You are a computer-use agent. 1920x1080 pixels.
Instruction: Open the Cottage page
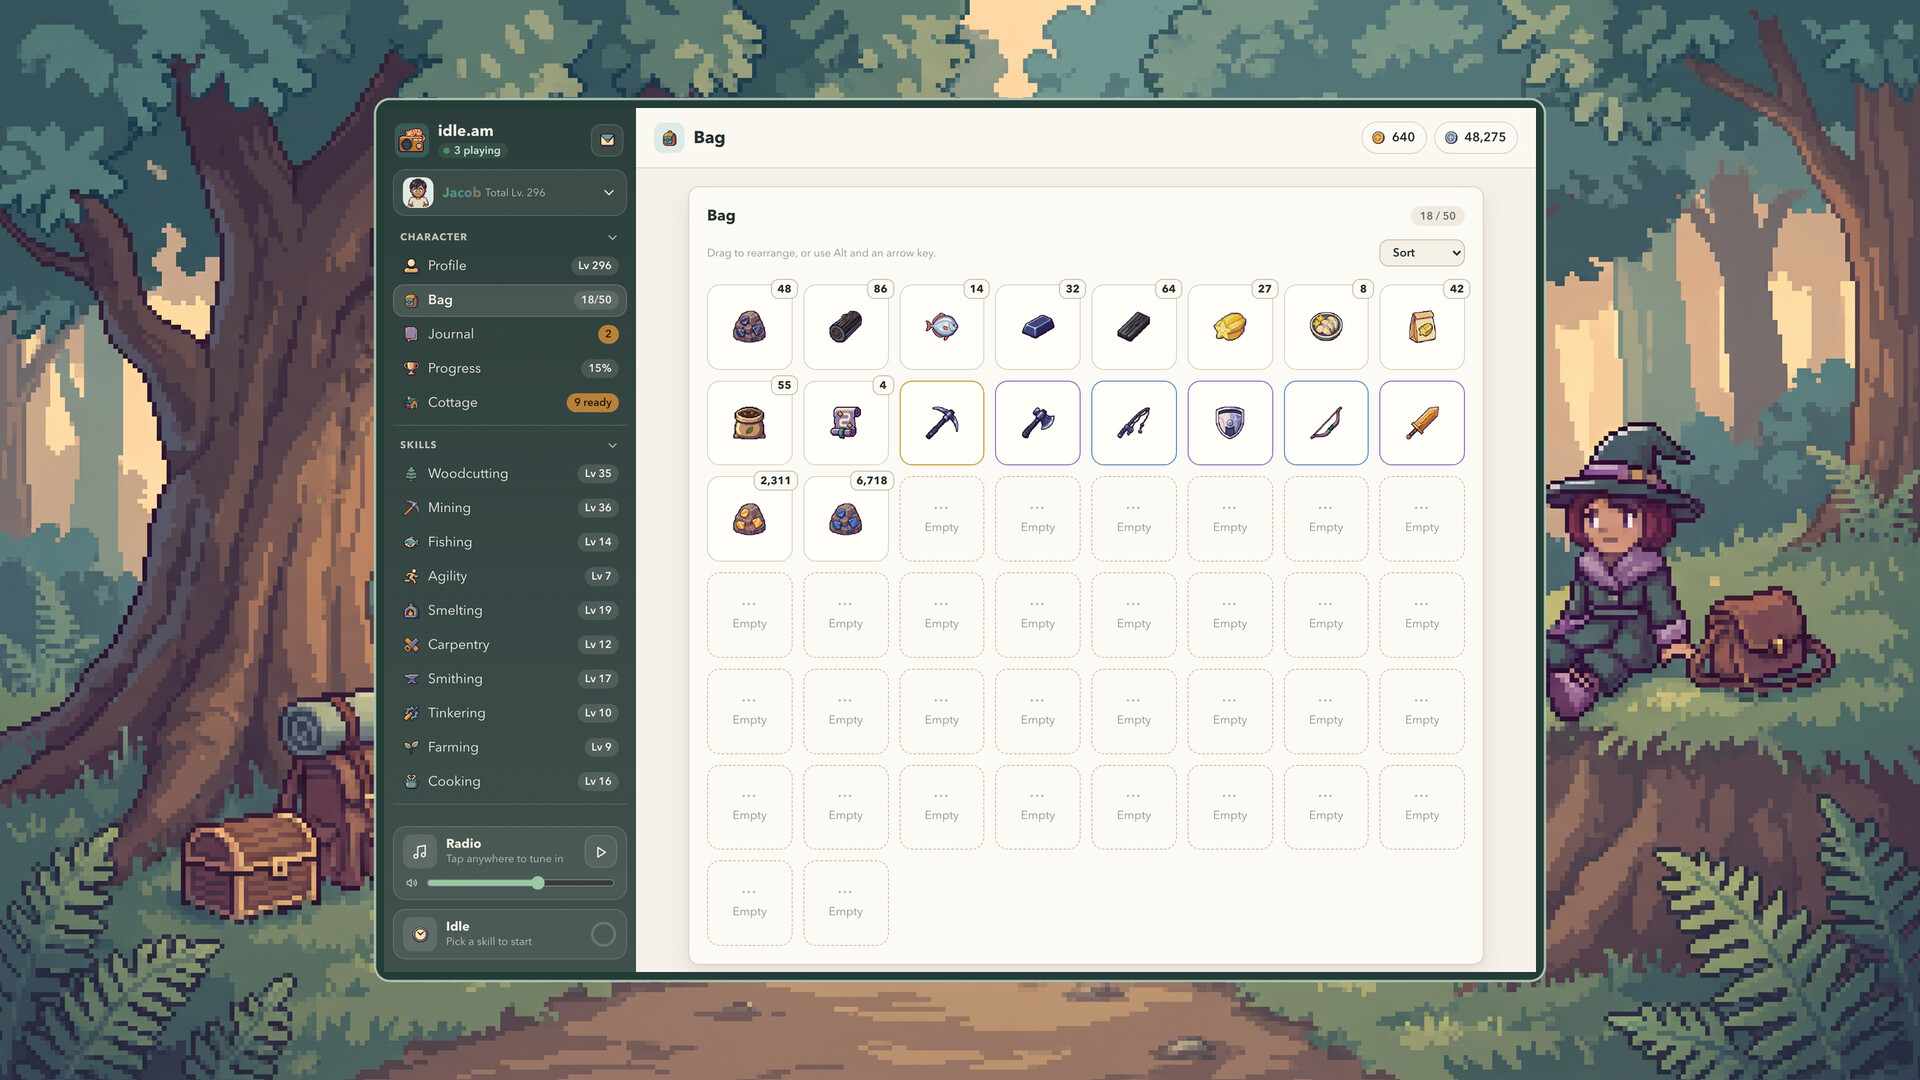509,402
